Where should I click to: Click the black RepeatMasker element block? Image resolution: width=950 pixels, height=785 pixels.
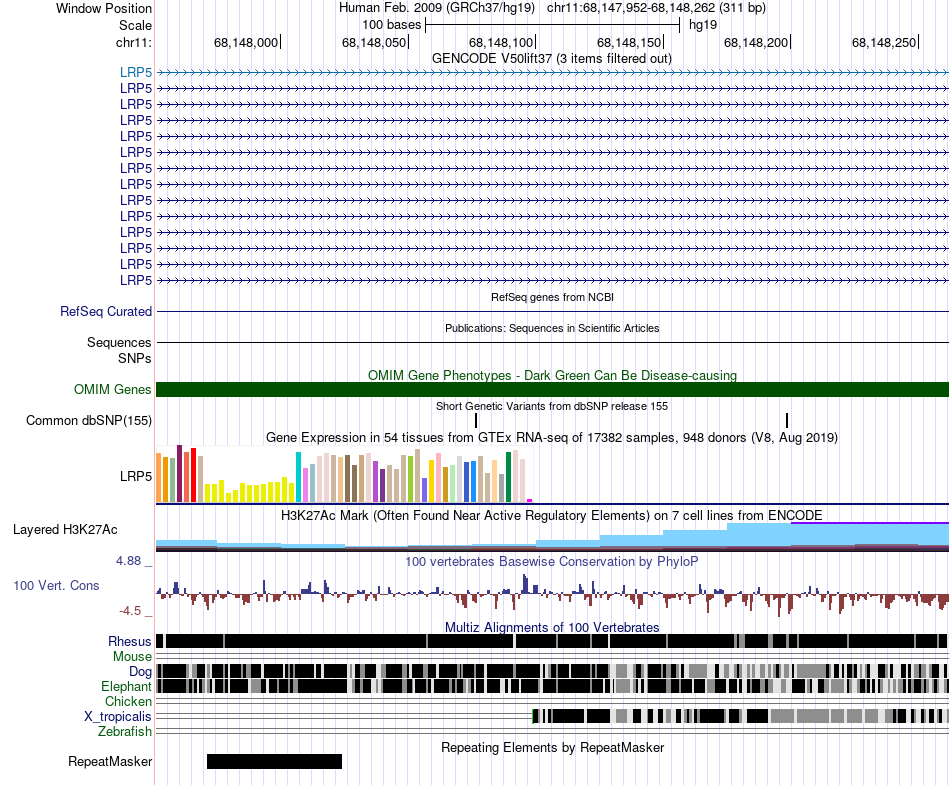[x=274, y=761]
